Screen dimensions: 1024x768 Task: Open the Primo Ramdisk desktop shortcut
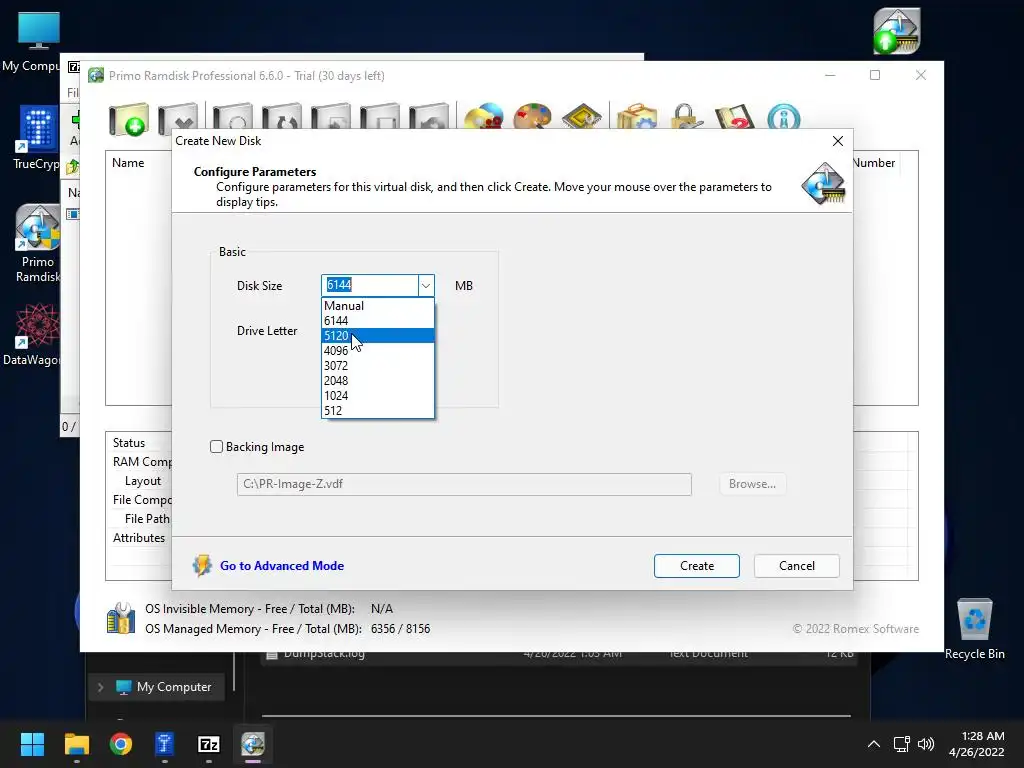point(38,244)
